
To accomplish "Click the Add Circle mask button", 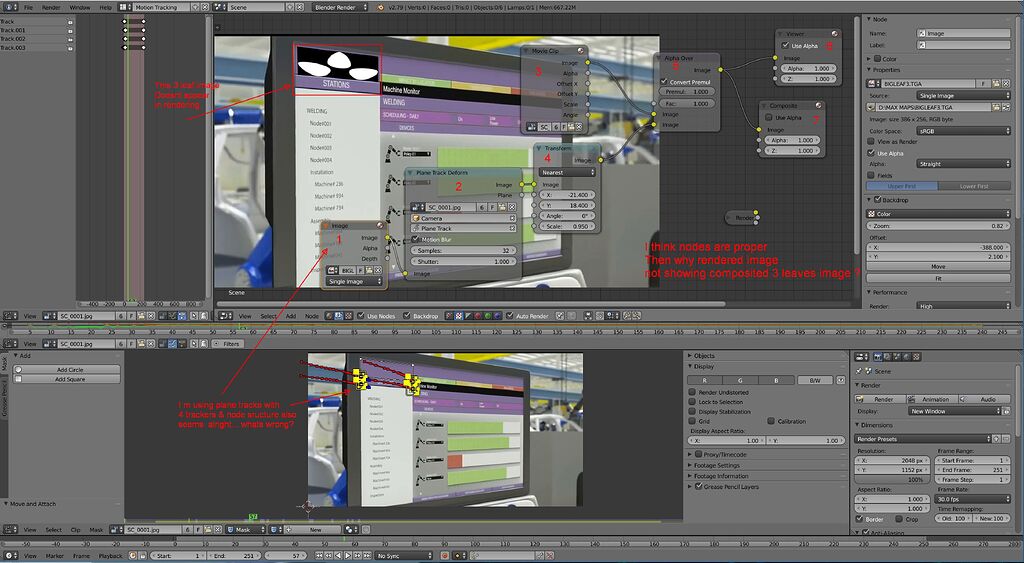I will 69,370.
